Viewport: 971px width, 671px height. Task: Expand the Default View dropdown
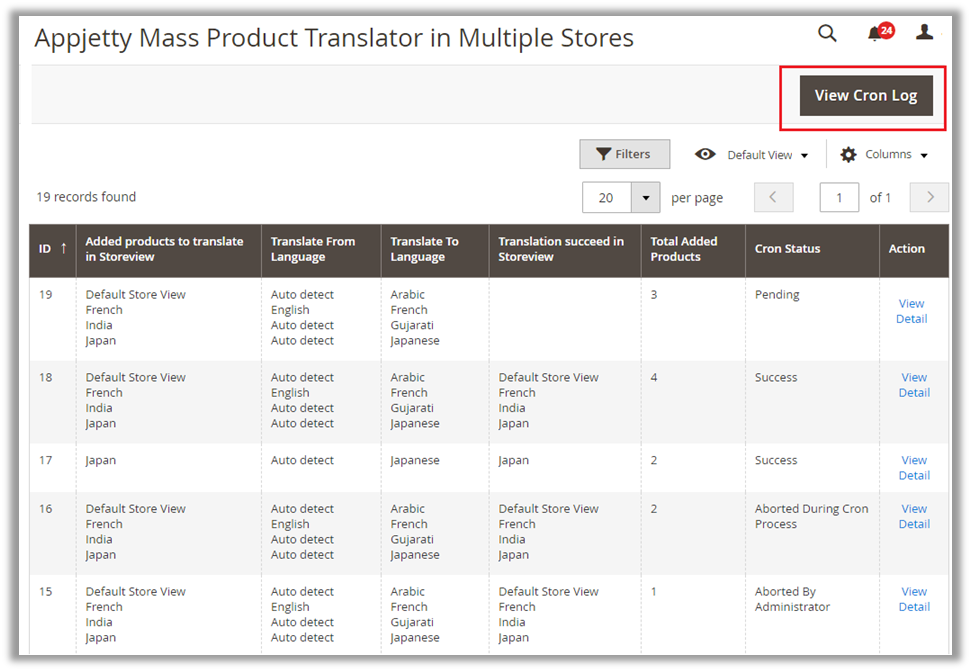click(752, 155)
